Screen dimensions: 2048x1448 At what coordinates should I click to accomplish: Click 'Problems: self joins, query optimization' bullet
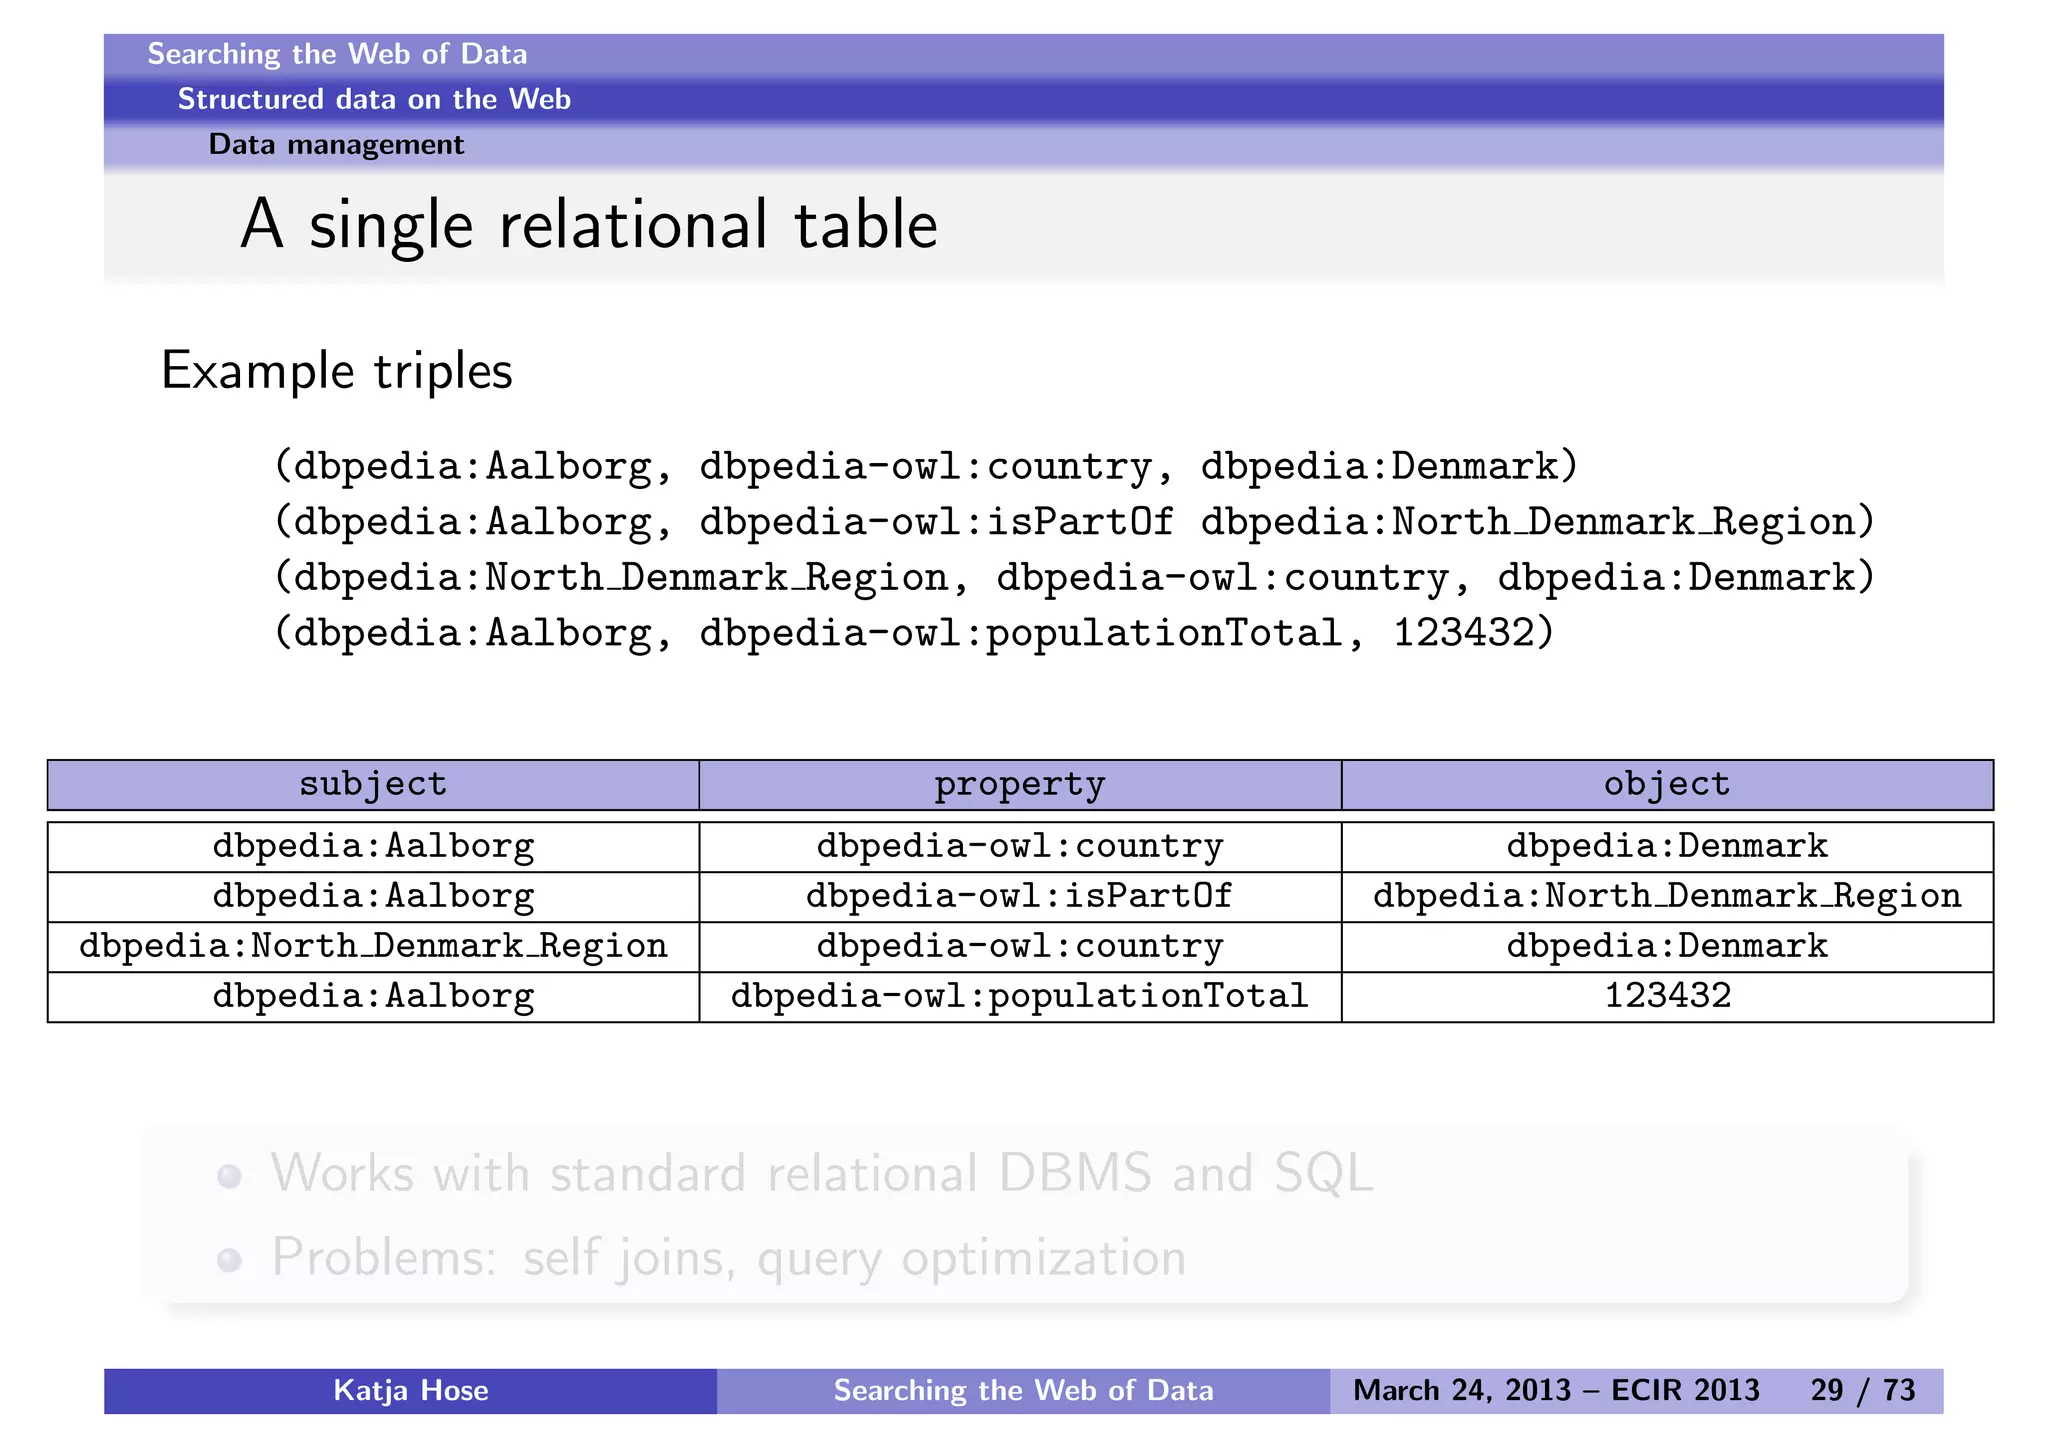click(729, 1258)
